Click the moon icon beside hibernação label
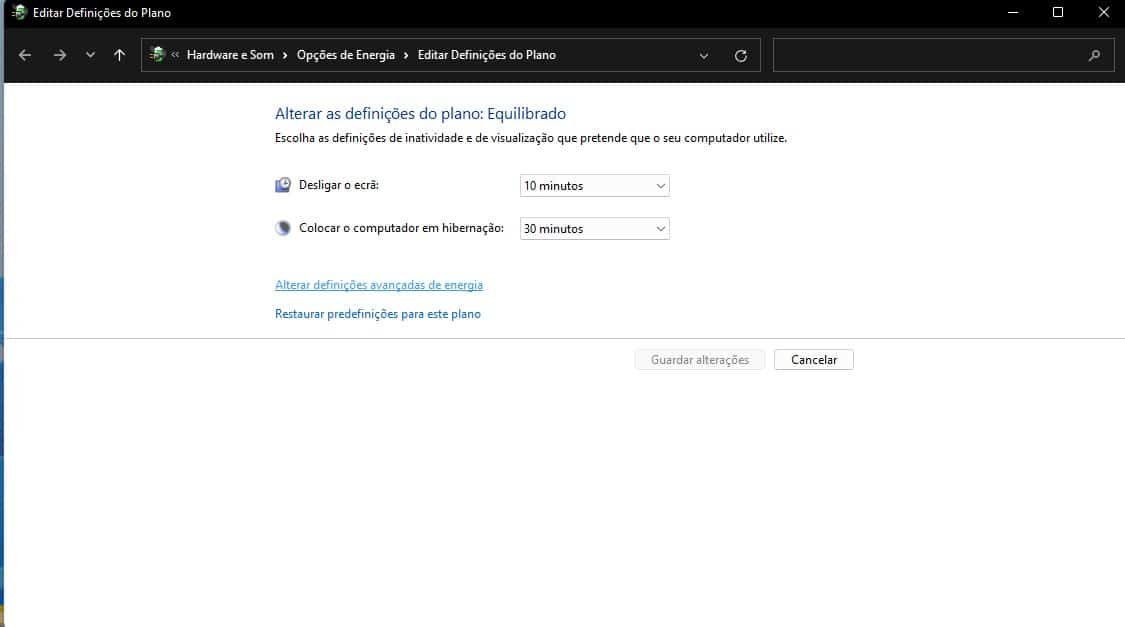Viewport: 1125px width, 627px height. [283, 228]
